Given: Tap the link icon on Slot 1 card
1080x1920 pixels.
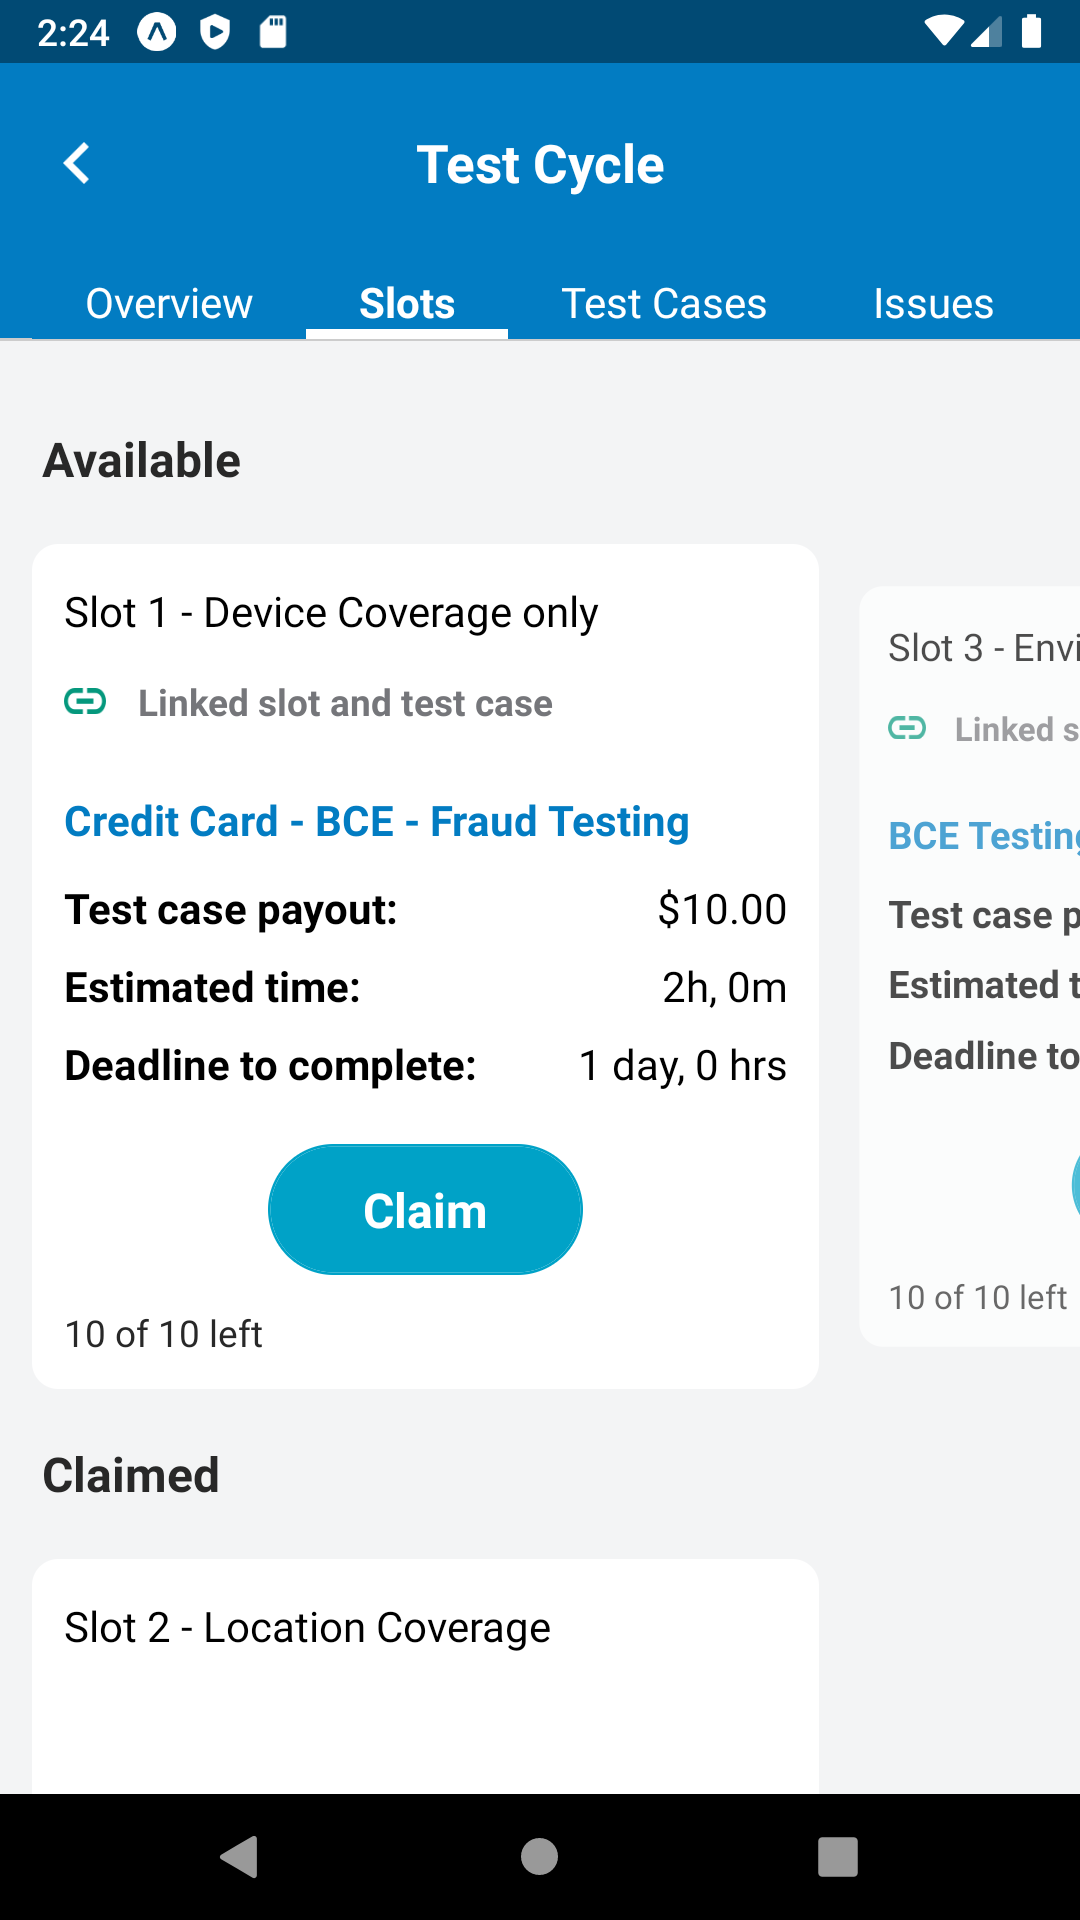Looking at the screenshot, I should (x=85, y=702).
